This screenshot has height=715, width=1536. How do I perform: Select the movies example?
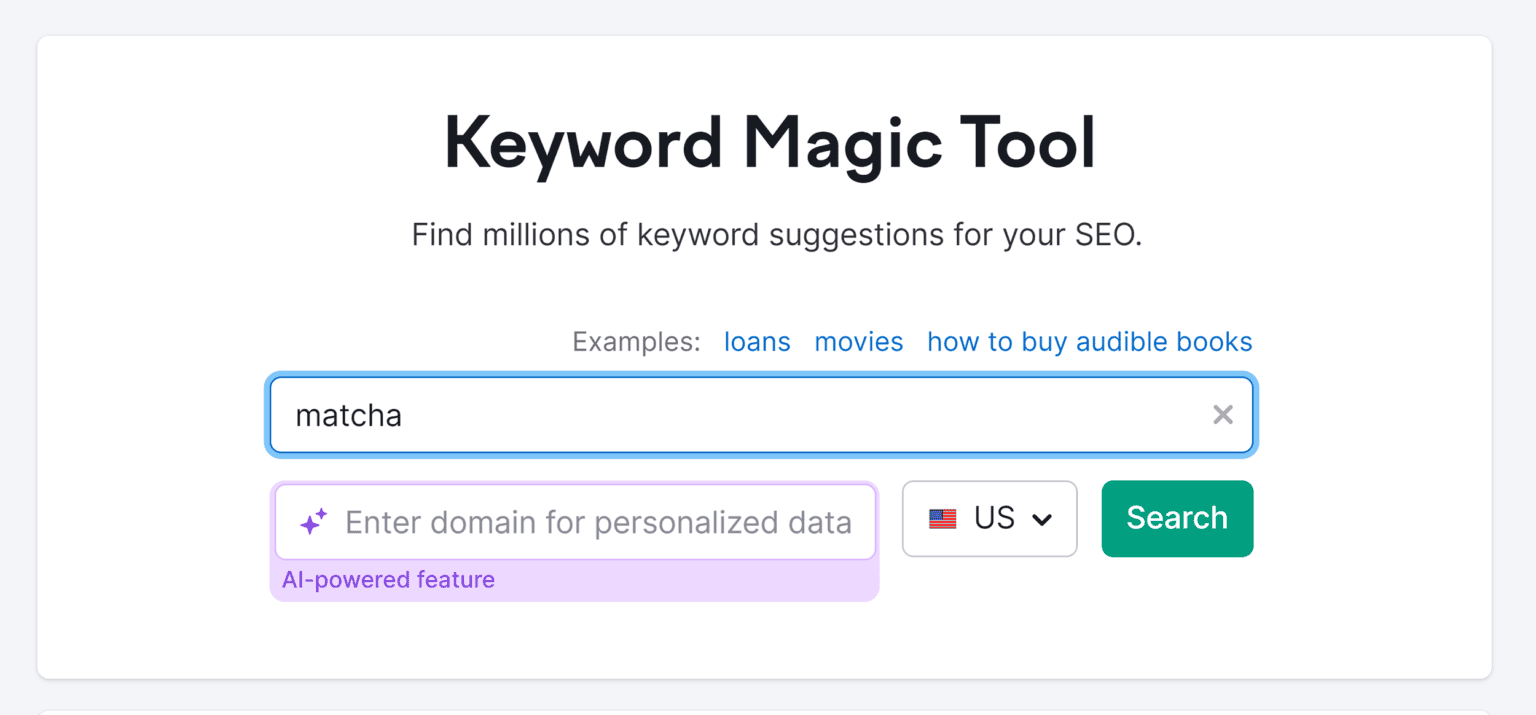858,341
